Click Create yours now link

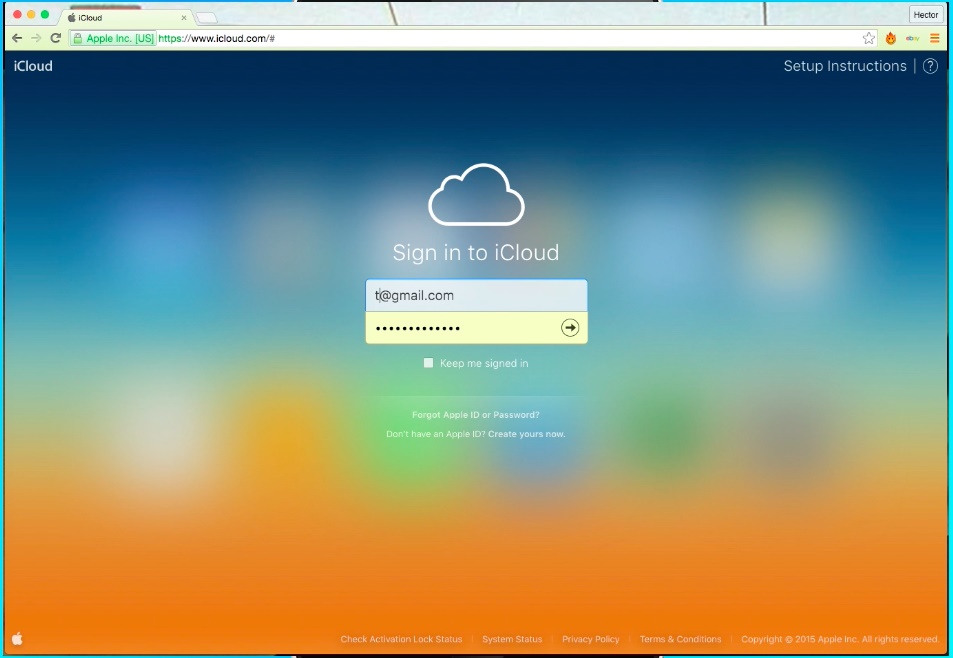526,434
